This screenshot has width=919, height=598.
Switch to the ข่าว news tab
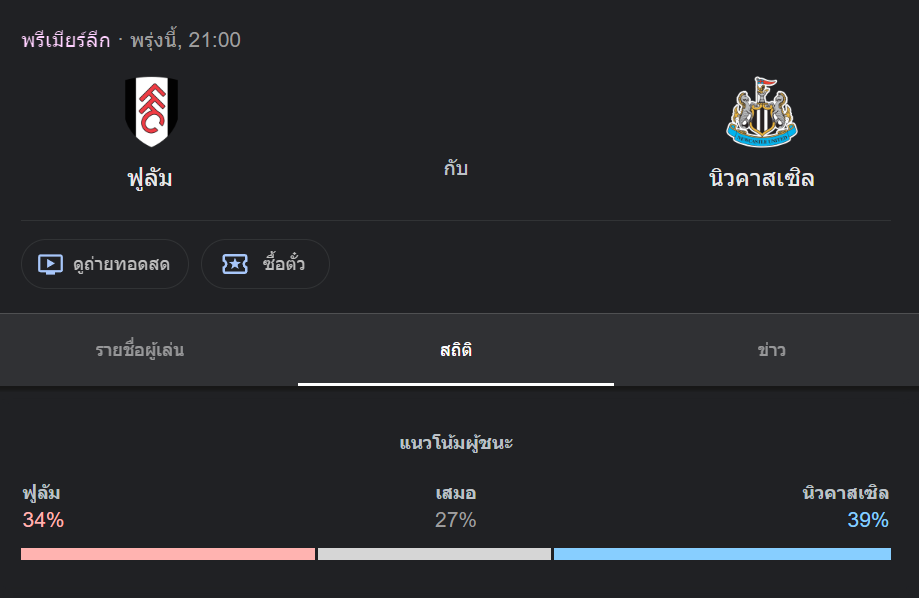(771, 350)
